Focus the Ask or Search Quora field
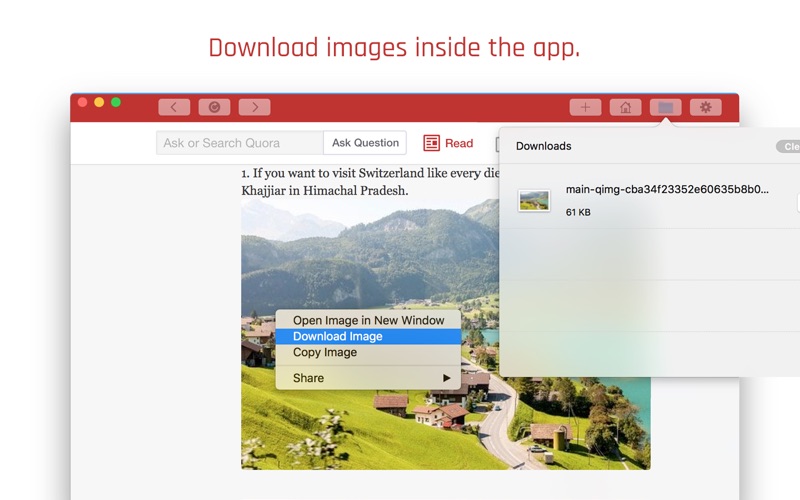800x500 pixels. click(x=240, y=143)
